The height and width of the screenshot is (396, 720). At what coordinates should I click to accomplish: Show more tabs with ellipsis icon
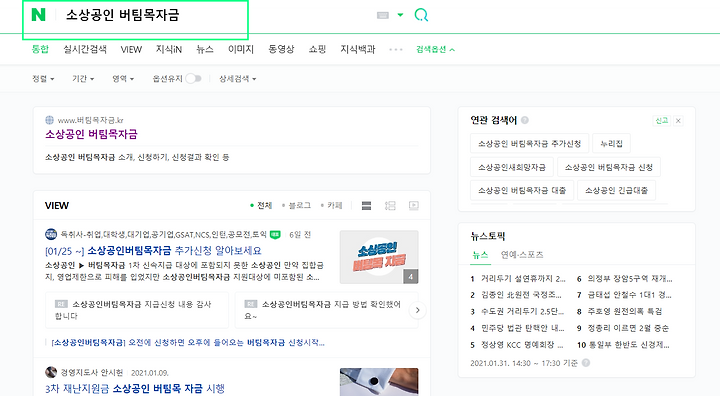395,50
